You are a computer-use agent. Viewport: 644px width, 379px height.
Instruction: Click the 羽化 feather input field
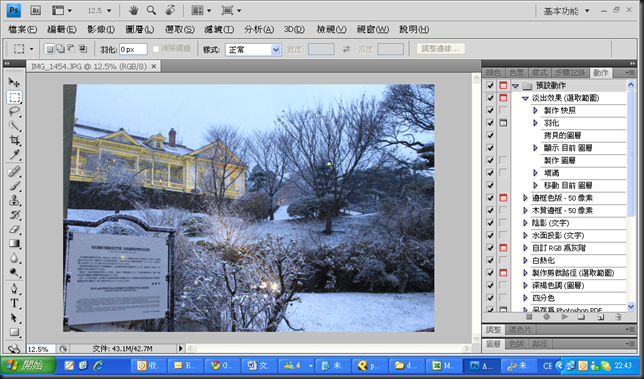tap(133, 49)
